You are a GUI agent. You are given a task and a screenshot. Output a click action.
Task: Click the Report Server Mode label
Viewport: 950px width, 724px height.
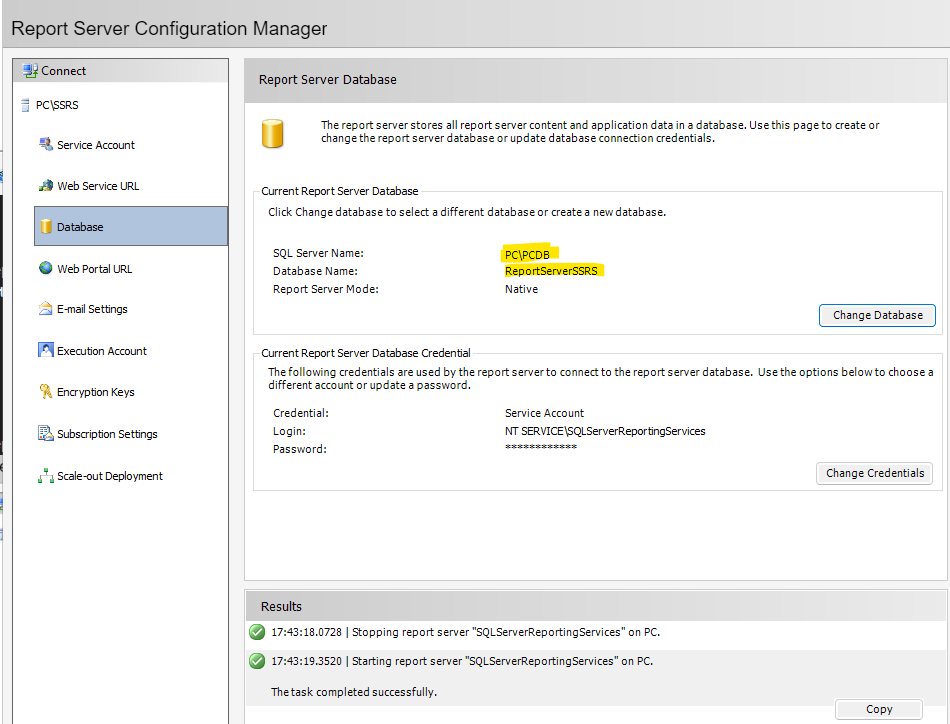[x=325, y=289]
